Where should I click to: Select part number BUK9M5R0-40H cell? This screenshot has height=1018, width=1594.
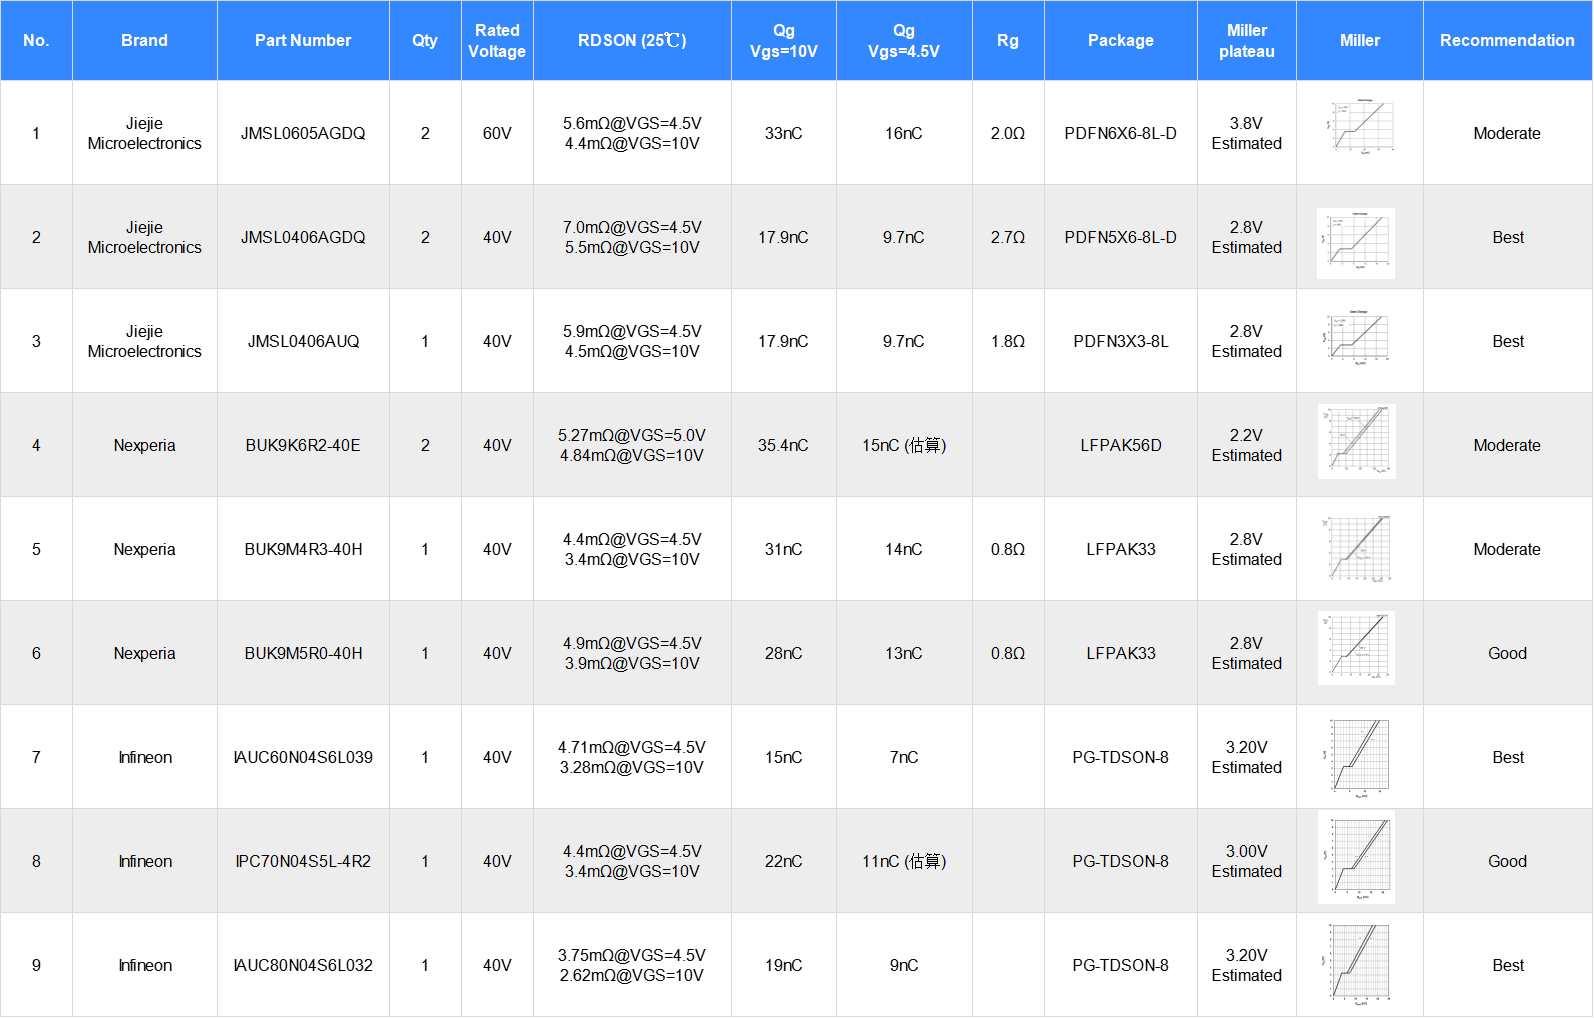303,653
